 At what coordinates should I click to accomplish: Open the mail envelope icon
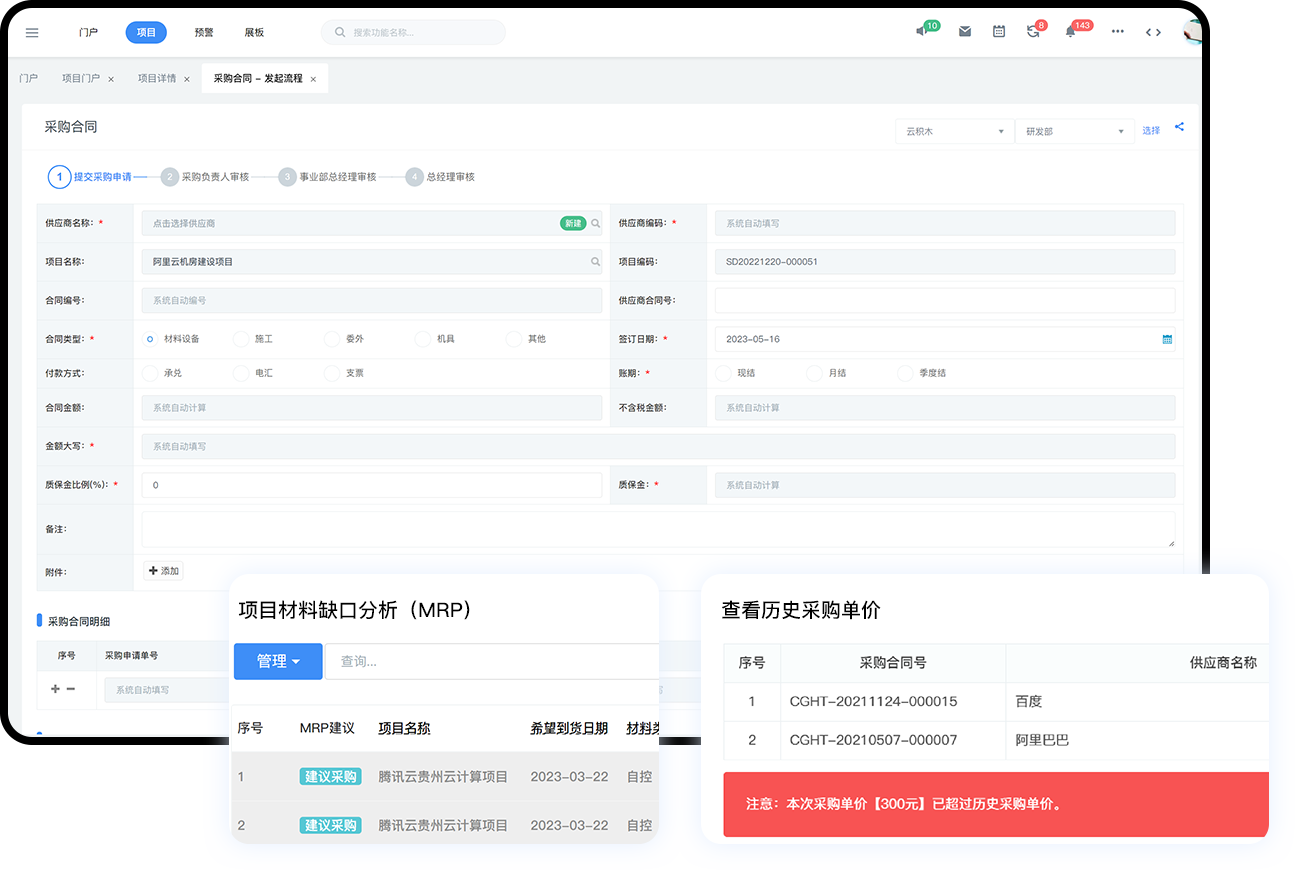965,32
